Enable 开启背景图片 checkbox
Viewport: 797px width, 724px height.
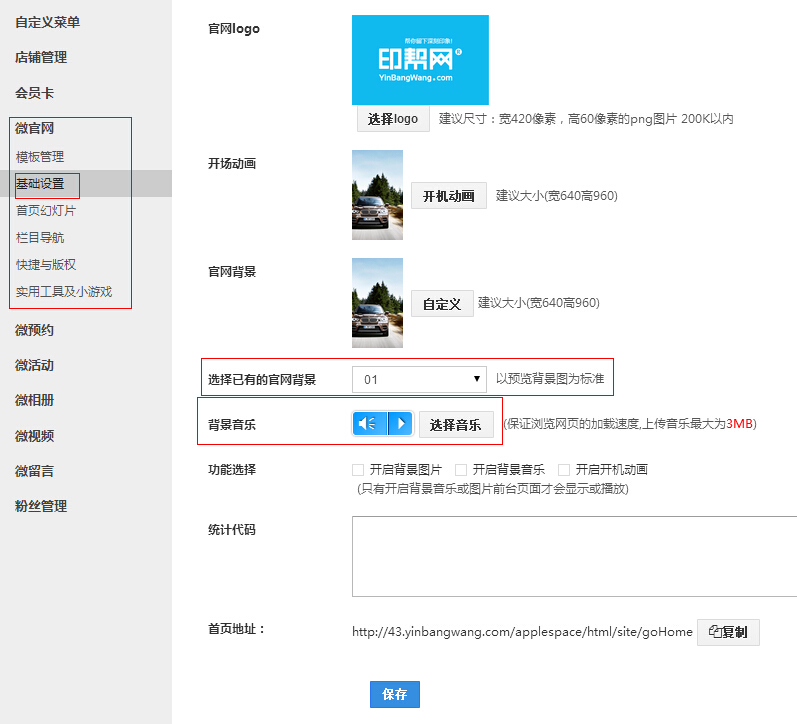click(358, 469)
